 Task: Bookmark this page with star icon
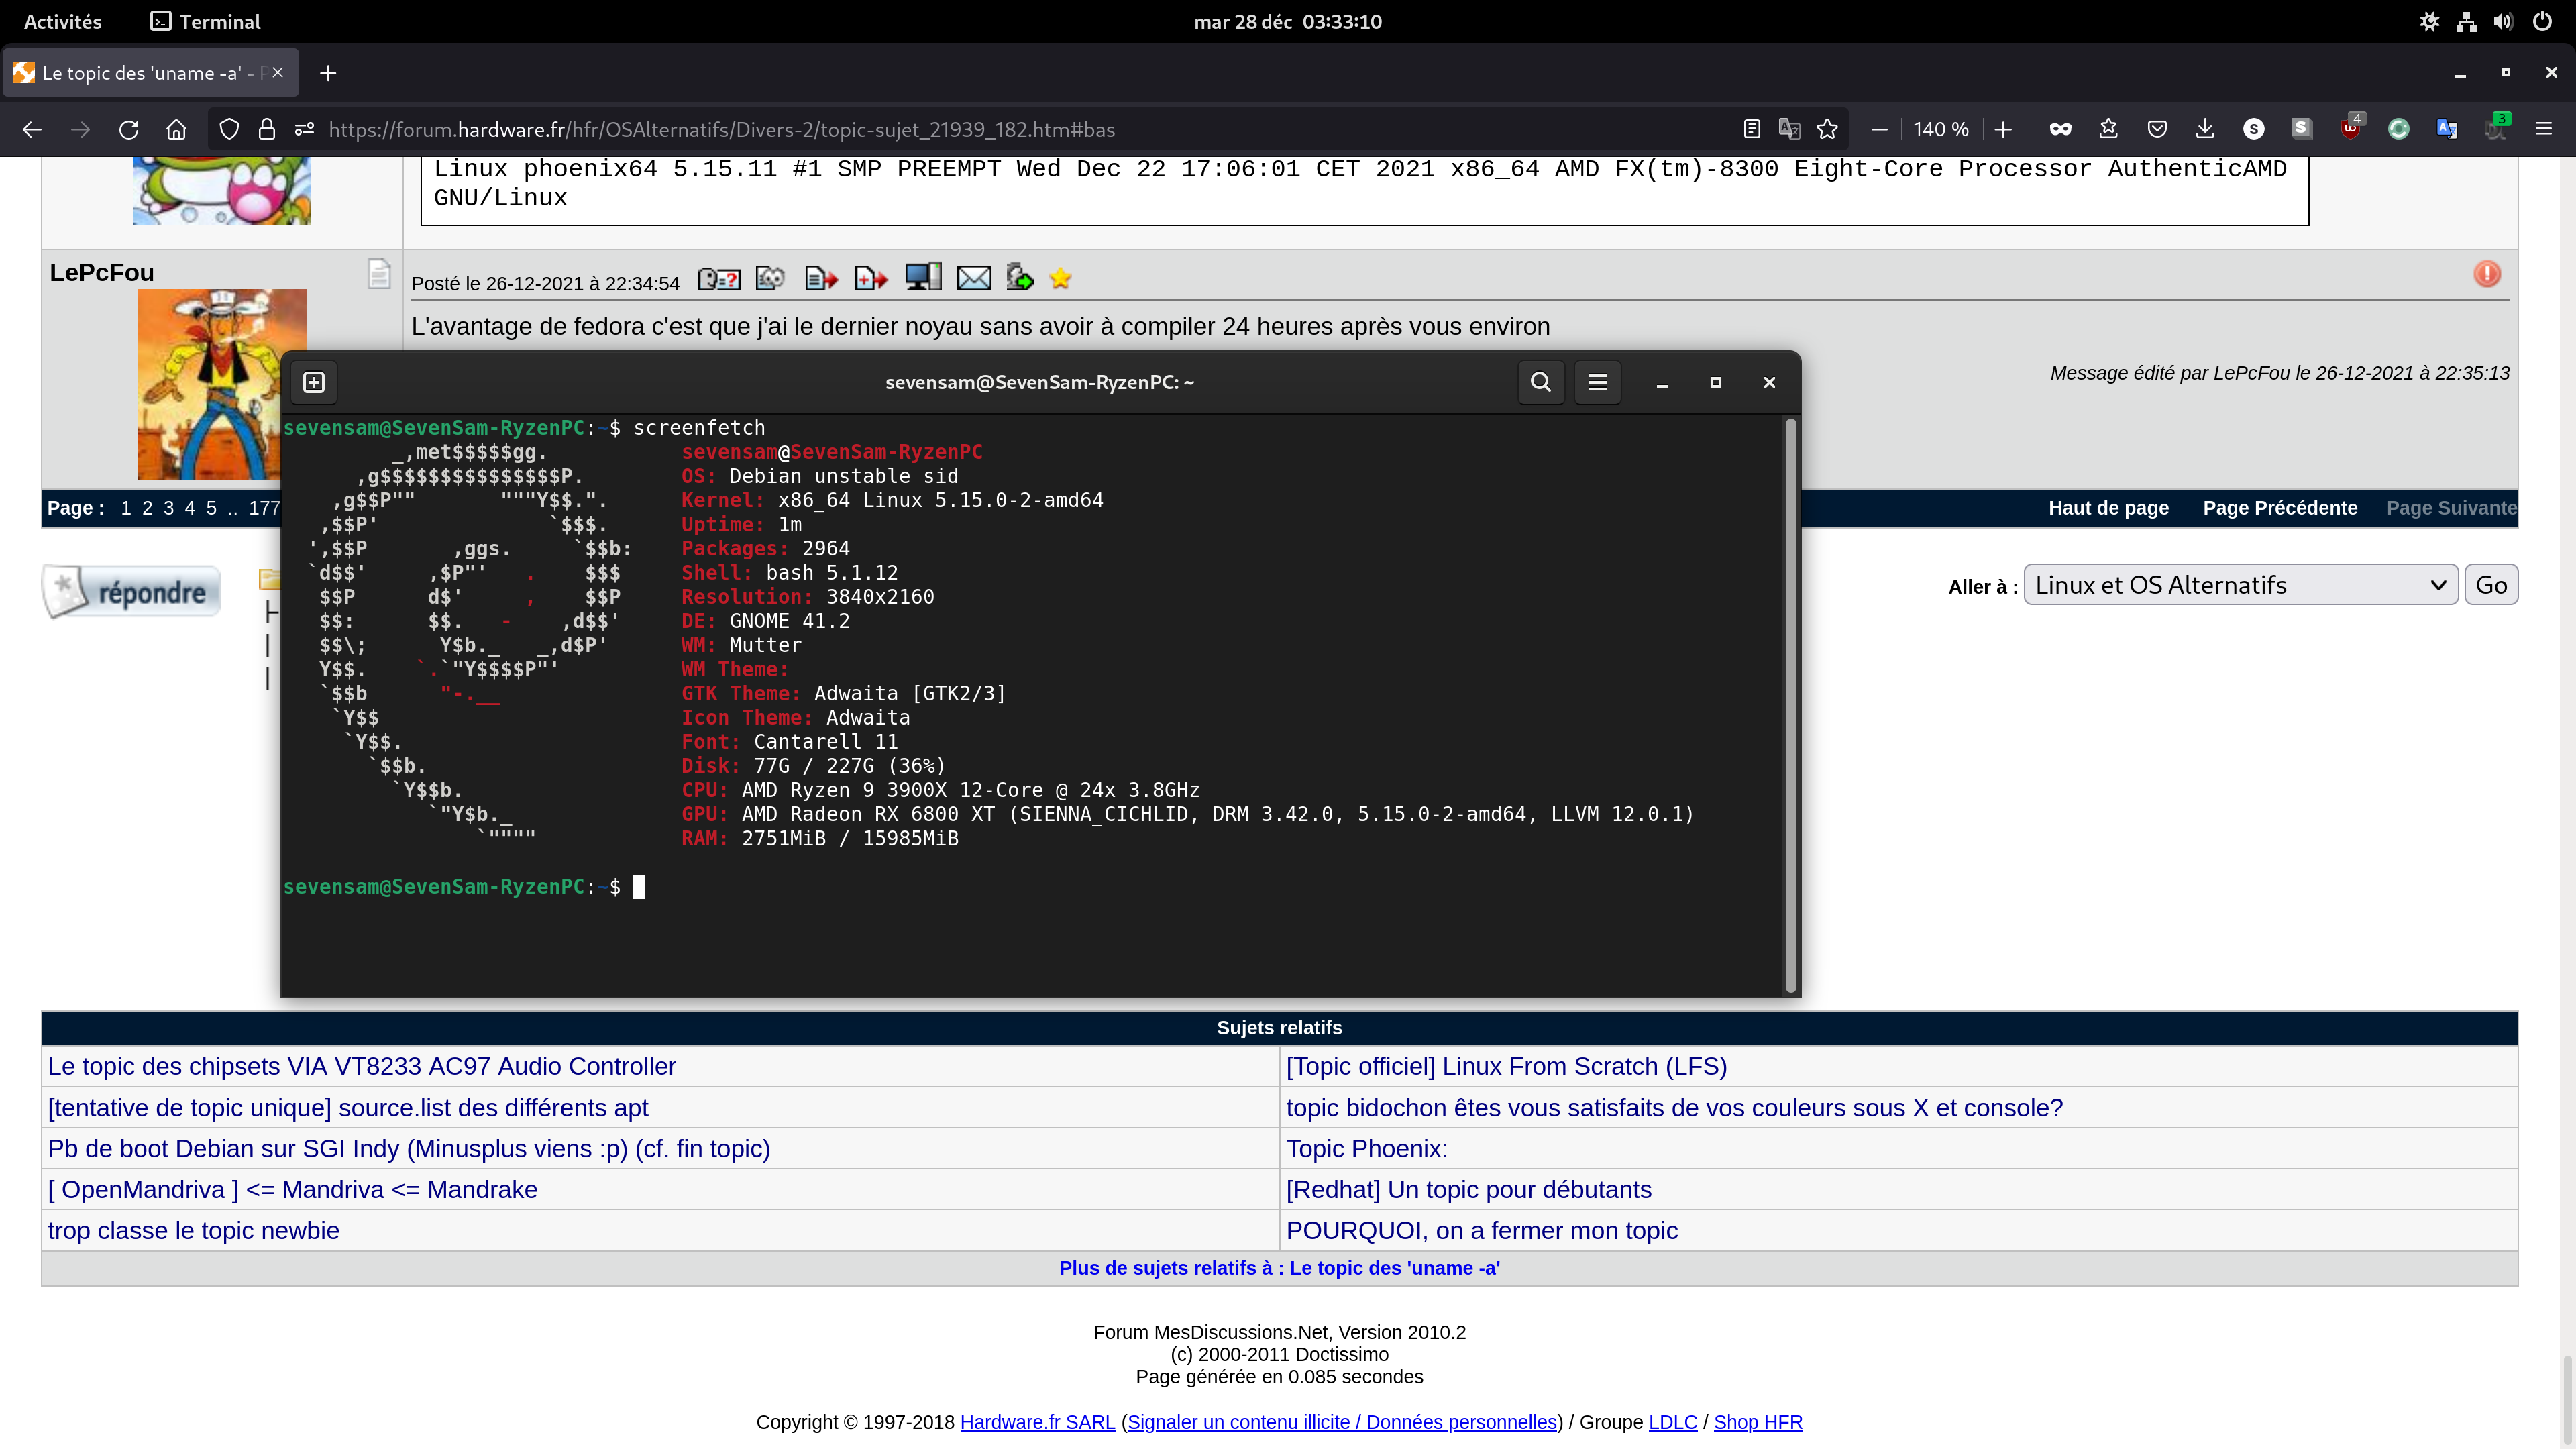[1827, 129]
